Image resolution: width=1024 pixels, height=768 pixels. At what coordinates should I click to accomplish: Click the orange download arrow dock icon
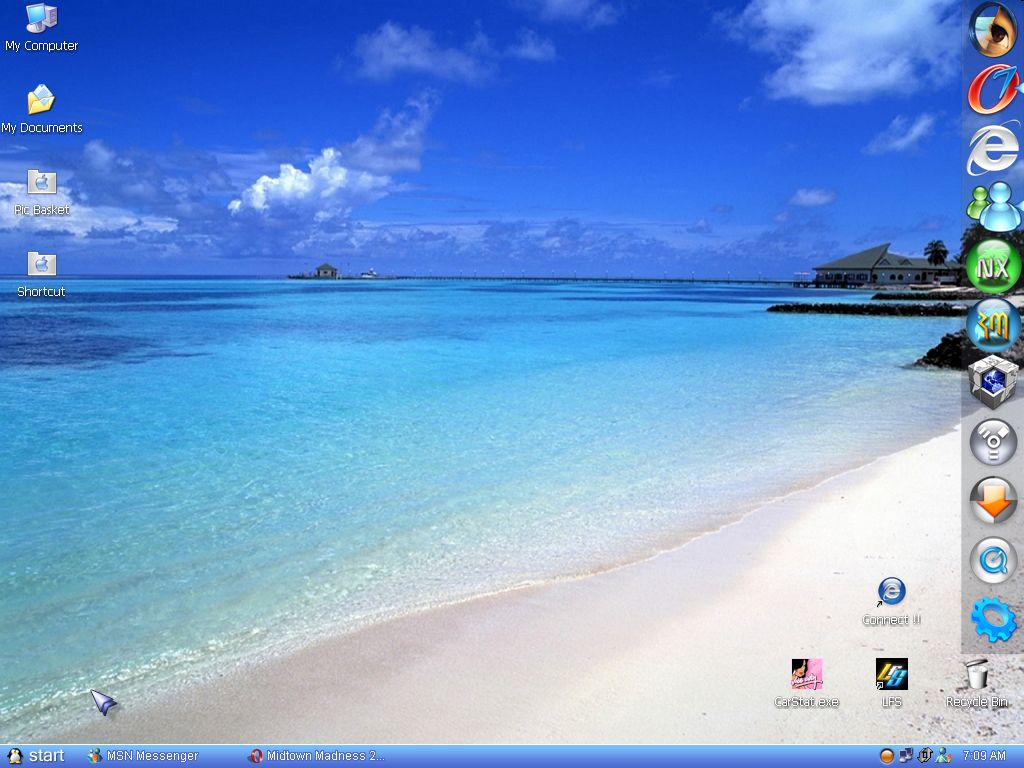992,501
